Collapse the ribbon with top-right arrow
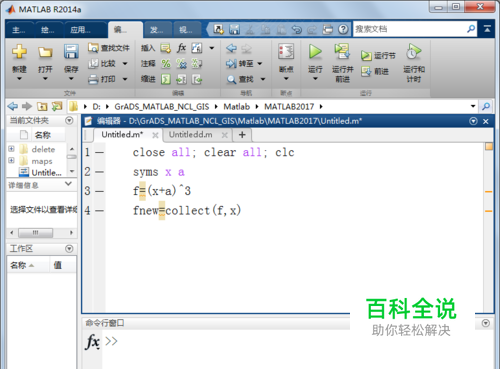Image resolution: width=500 pixels, height=369 pixels. [487, 29]
